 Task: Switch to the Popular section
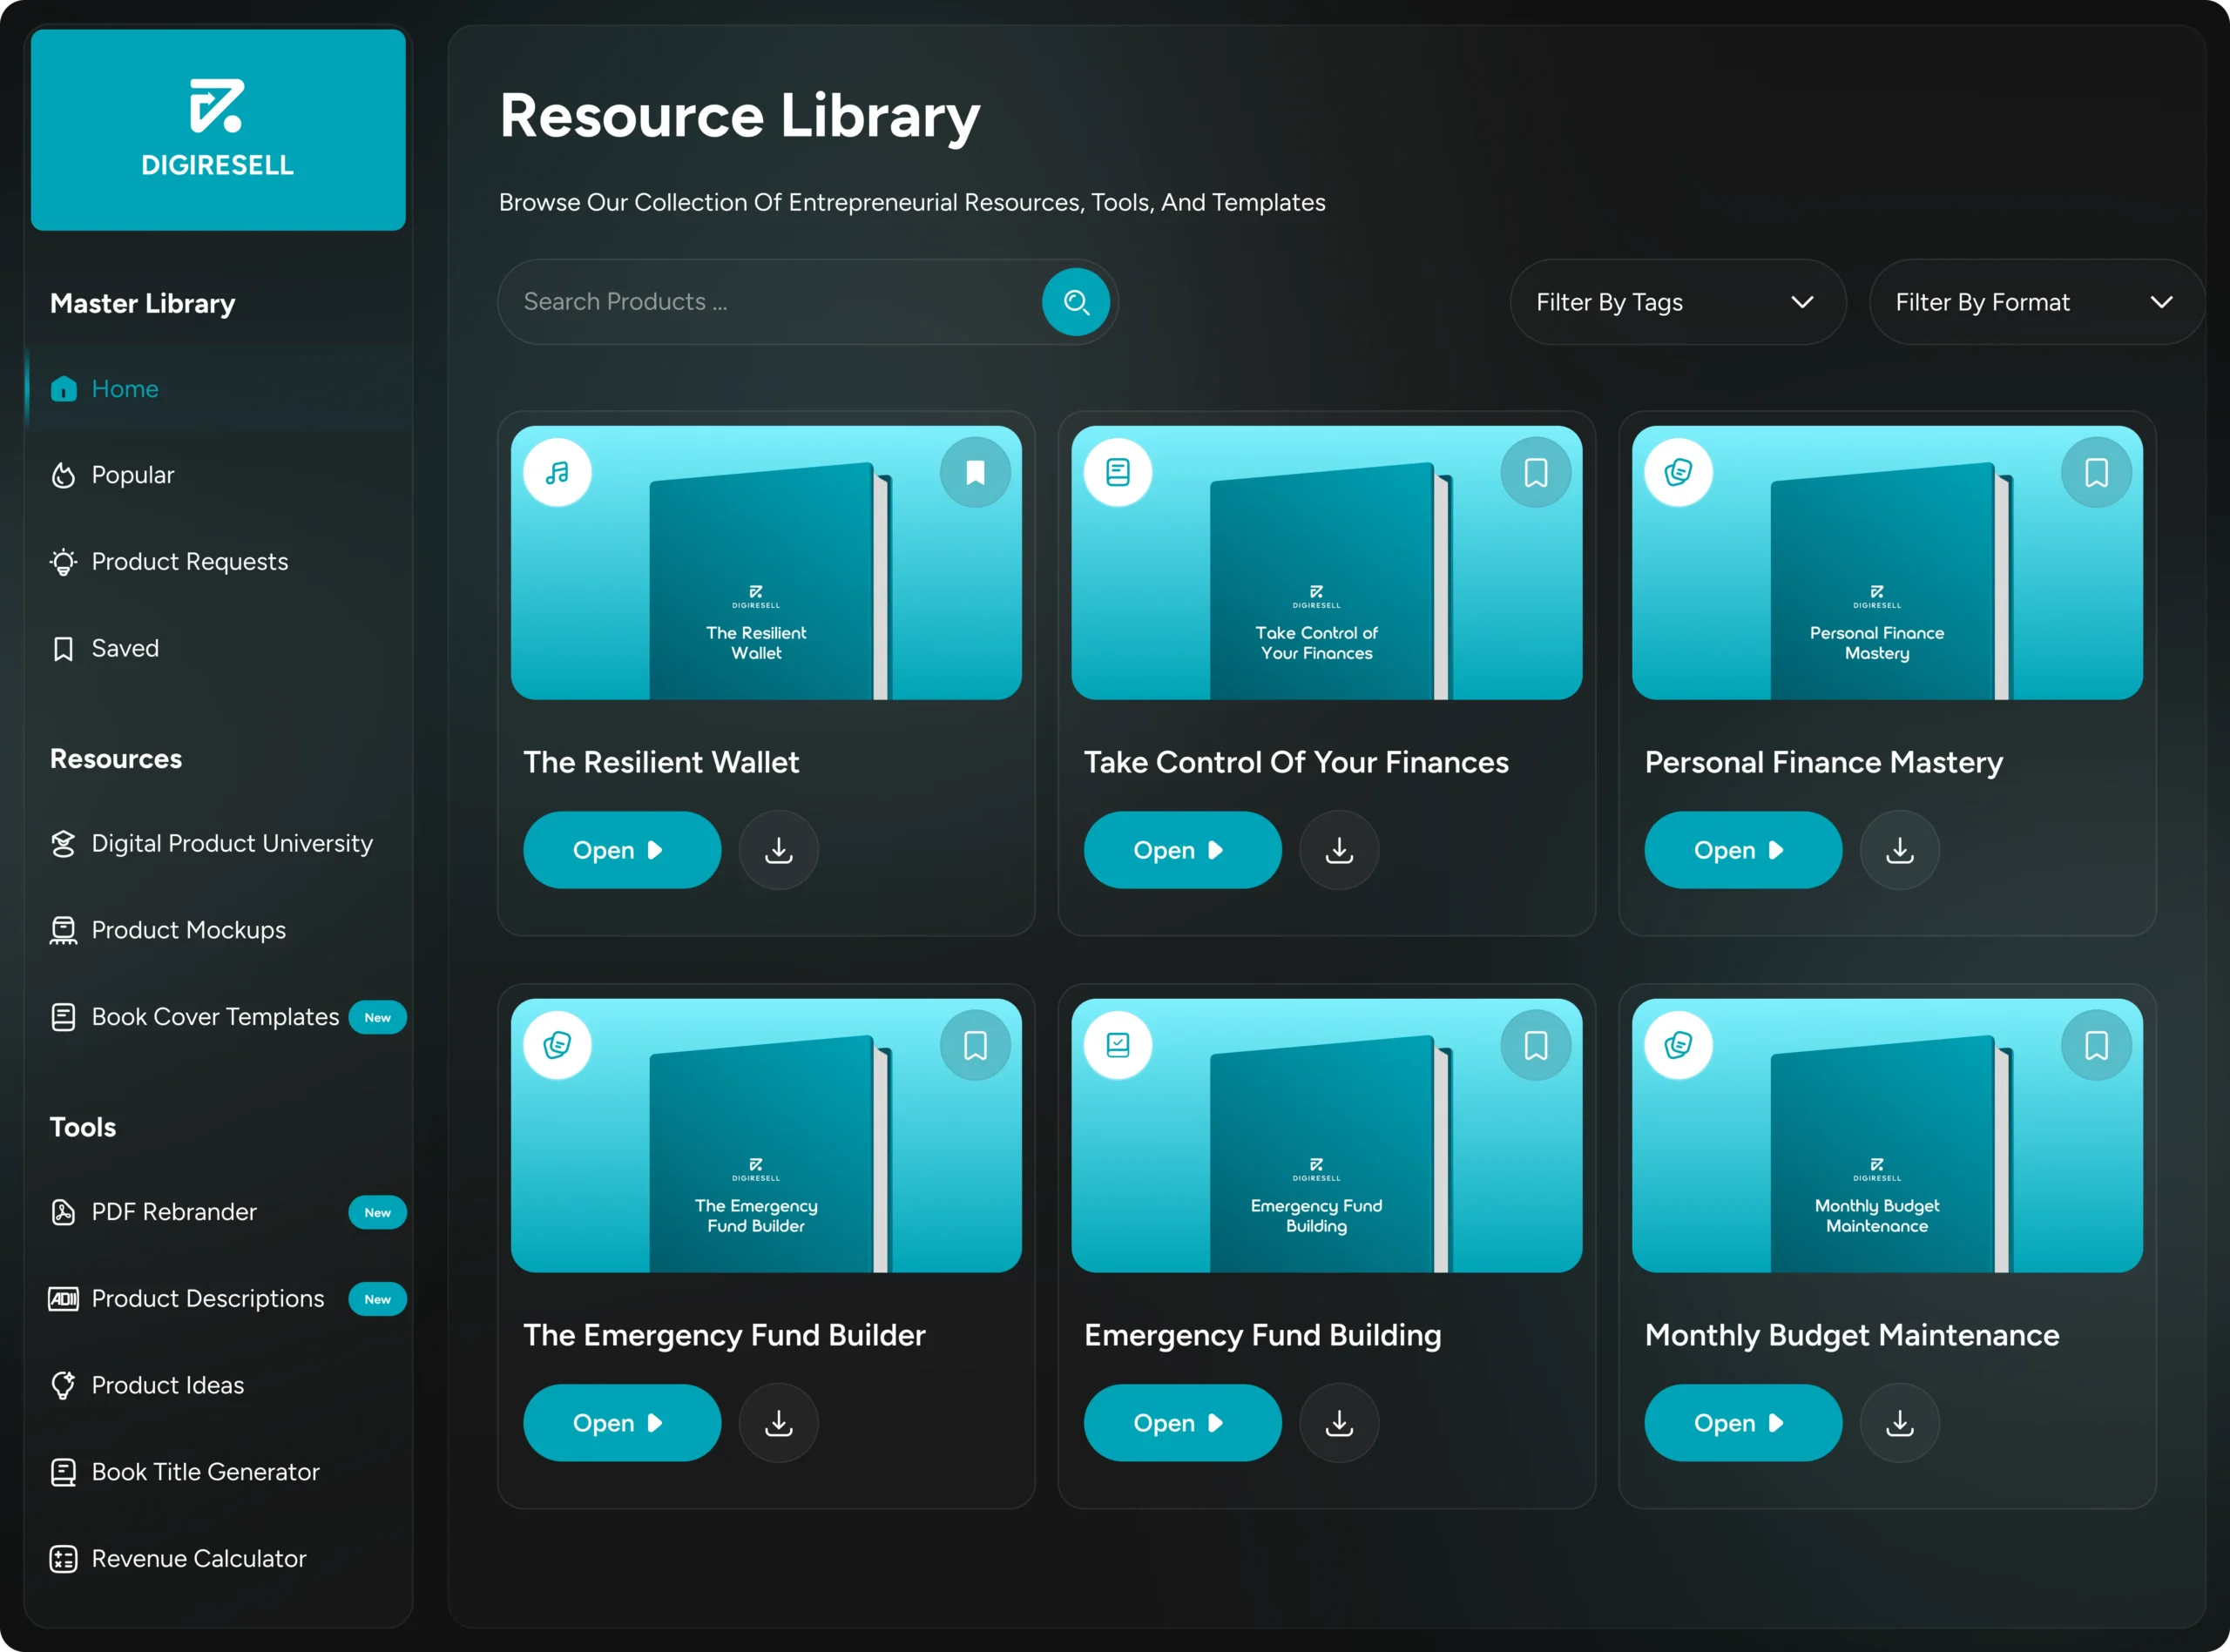pyautogui.click(x=132, y=474)
